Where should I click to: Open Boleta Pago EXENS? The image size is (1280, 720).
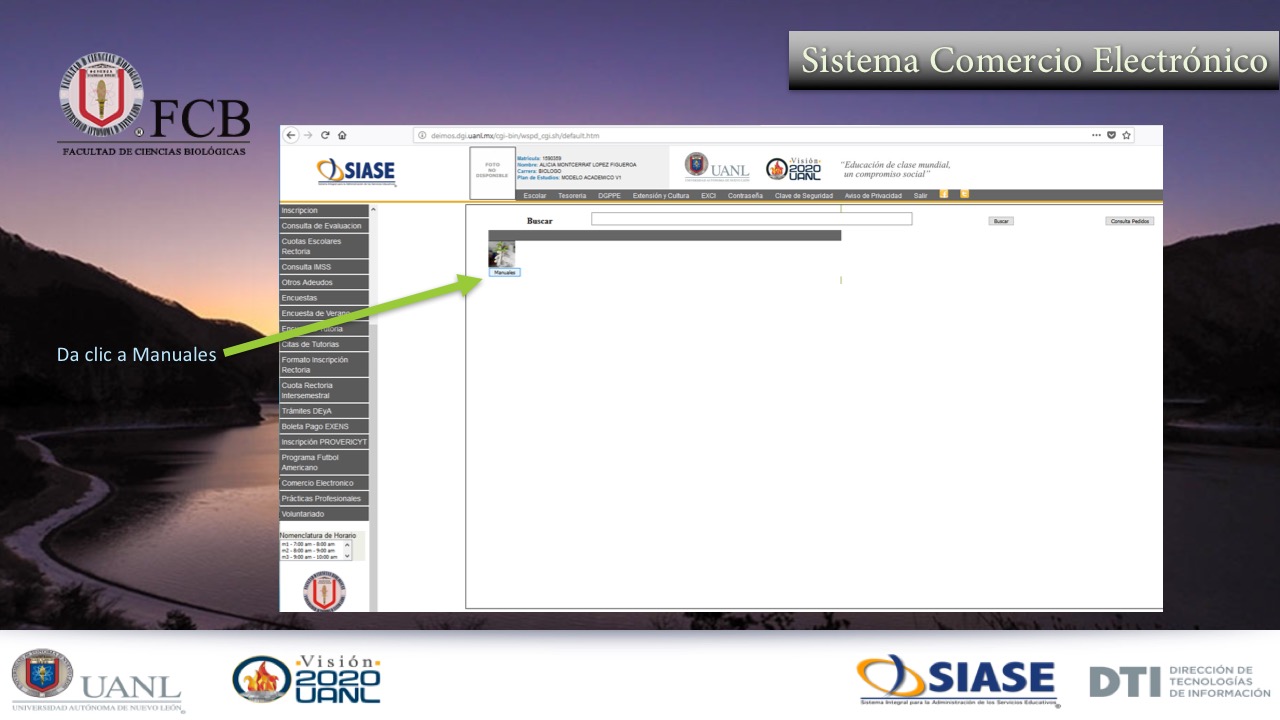[x=324, y=426]
